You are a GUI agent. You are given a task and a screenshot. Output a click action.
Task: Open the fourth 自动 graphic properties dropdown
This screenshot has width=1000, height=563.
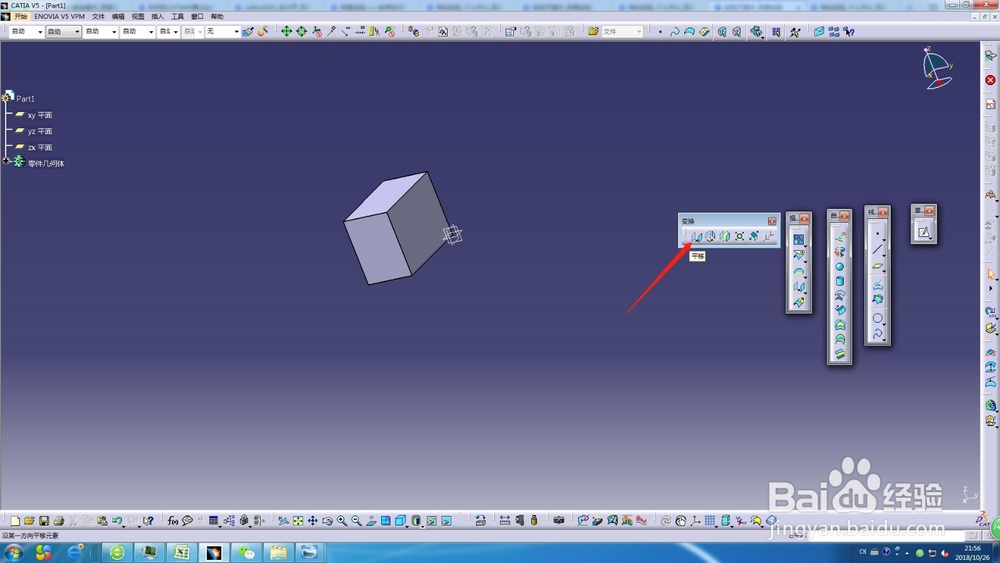coord(138,31)
